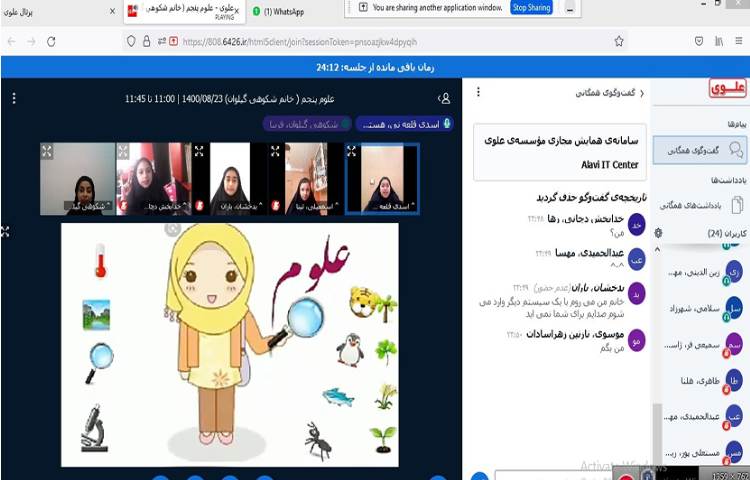This screenshot has height=480, width=750.
Task: Select user عبدالحمیدی in users list
Action: click(704, 417)
